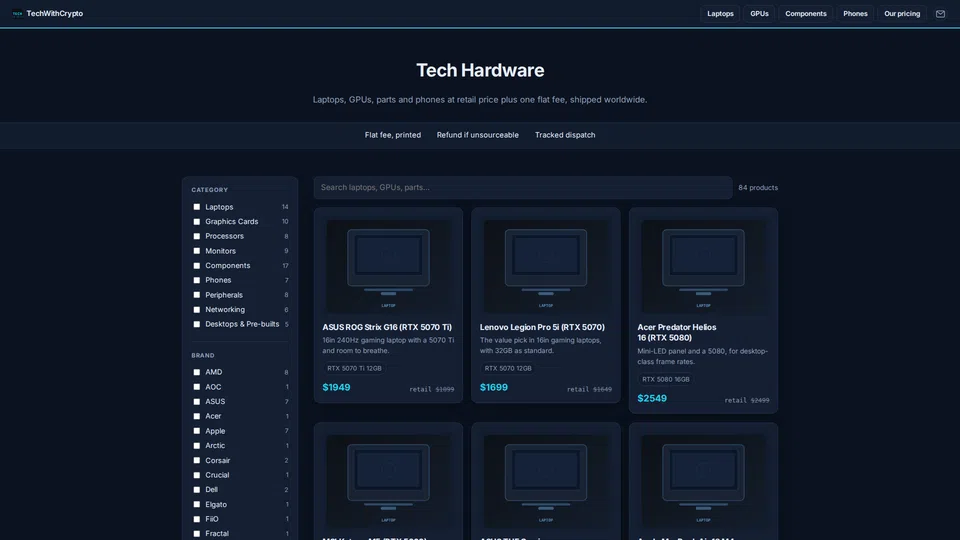Open the GPUs nav item

759,13
